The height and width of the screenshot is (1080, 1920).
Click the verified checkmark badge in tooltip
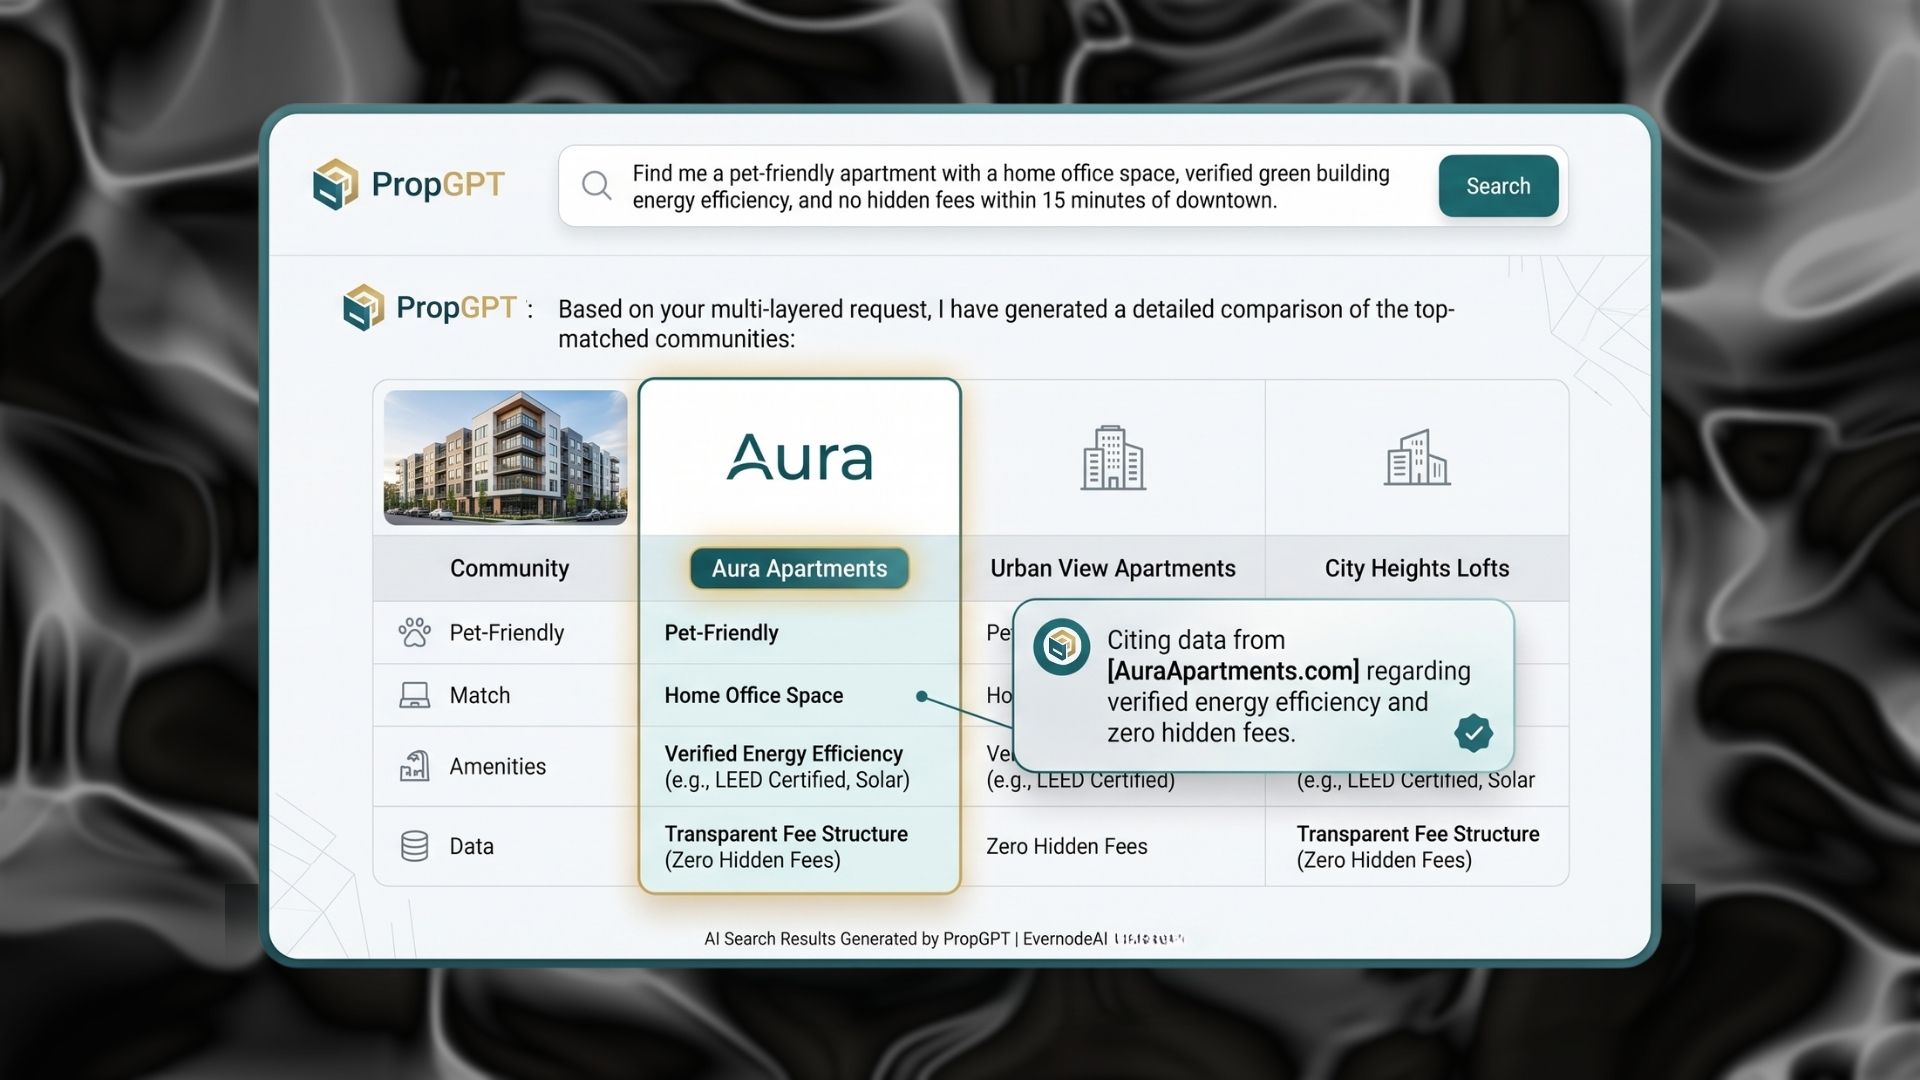(1473, 733)
